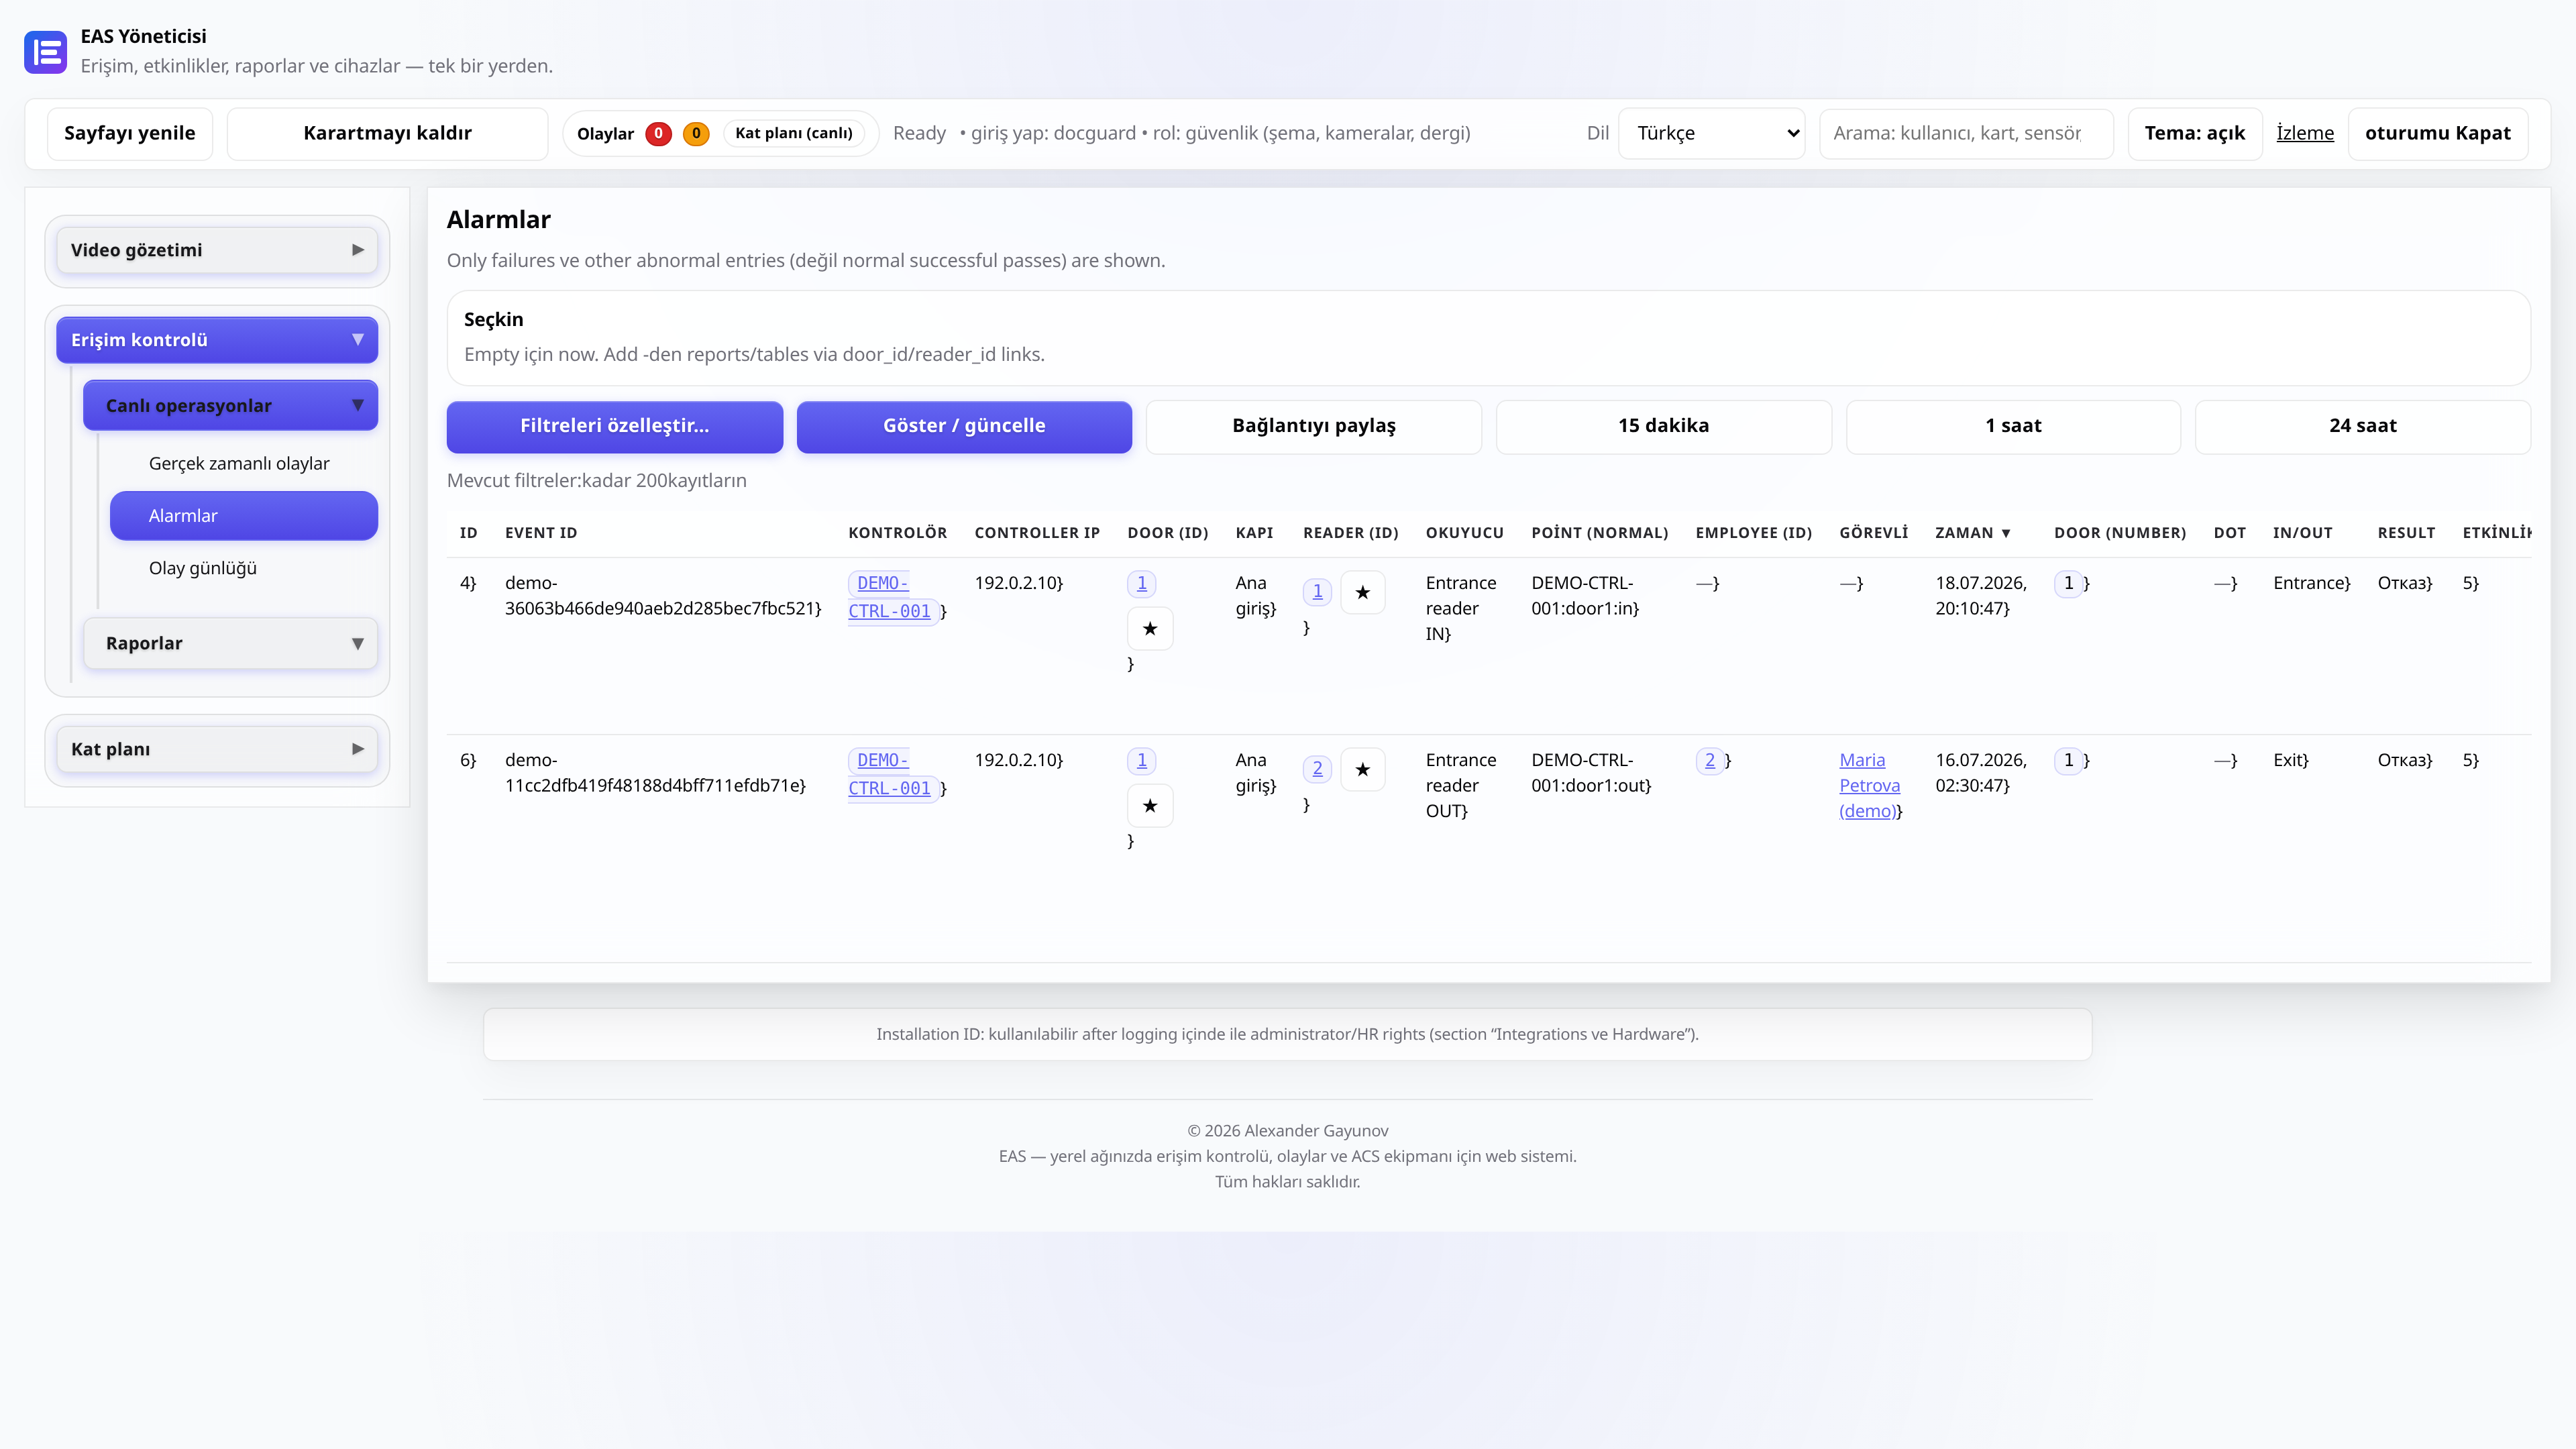Viewport: 2576px width, 1449px height.
Task: Click the red Olaylar counter badge
Action: click(x=658, y=133)
